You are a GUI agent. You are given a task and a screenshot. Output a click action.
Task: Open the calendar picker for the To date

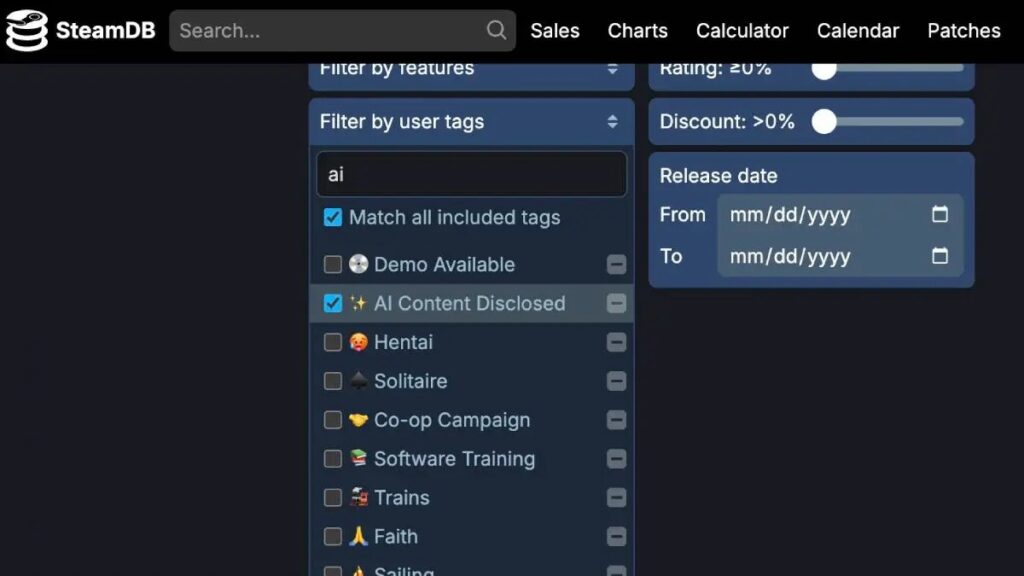click(x=938, y=257)
